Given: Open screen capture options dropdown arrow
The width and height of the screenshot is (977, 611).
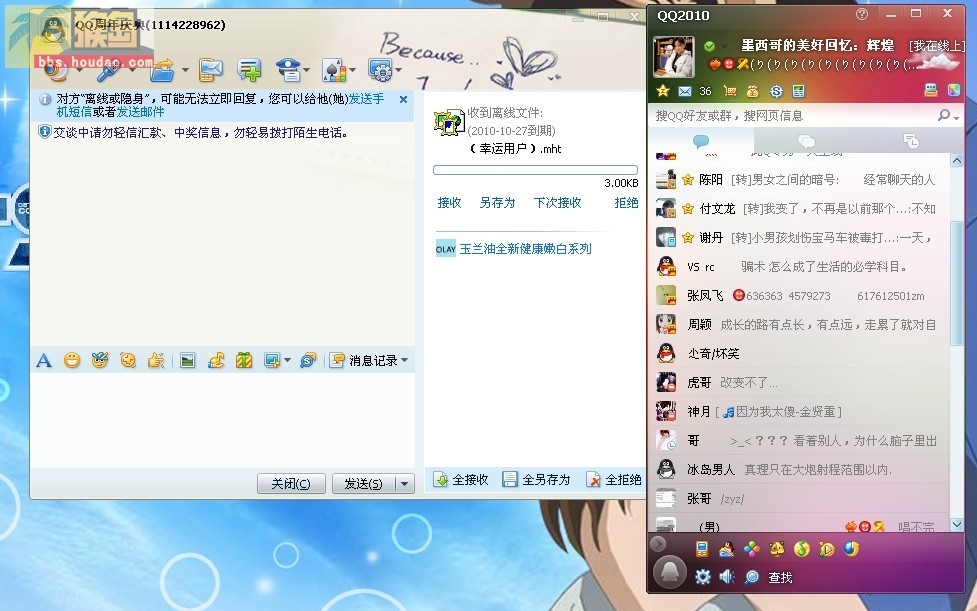Looking at the screenshot, I should (287, 361).
